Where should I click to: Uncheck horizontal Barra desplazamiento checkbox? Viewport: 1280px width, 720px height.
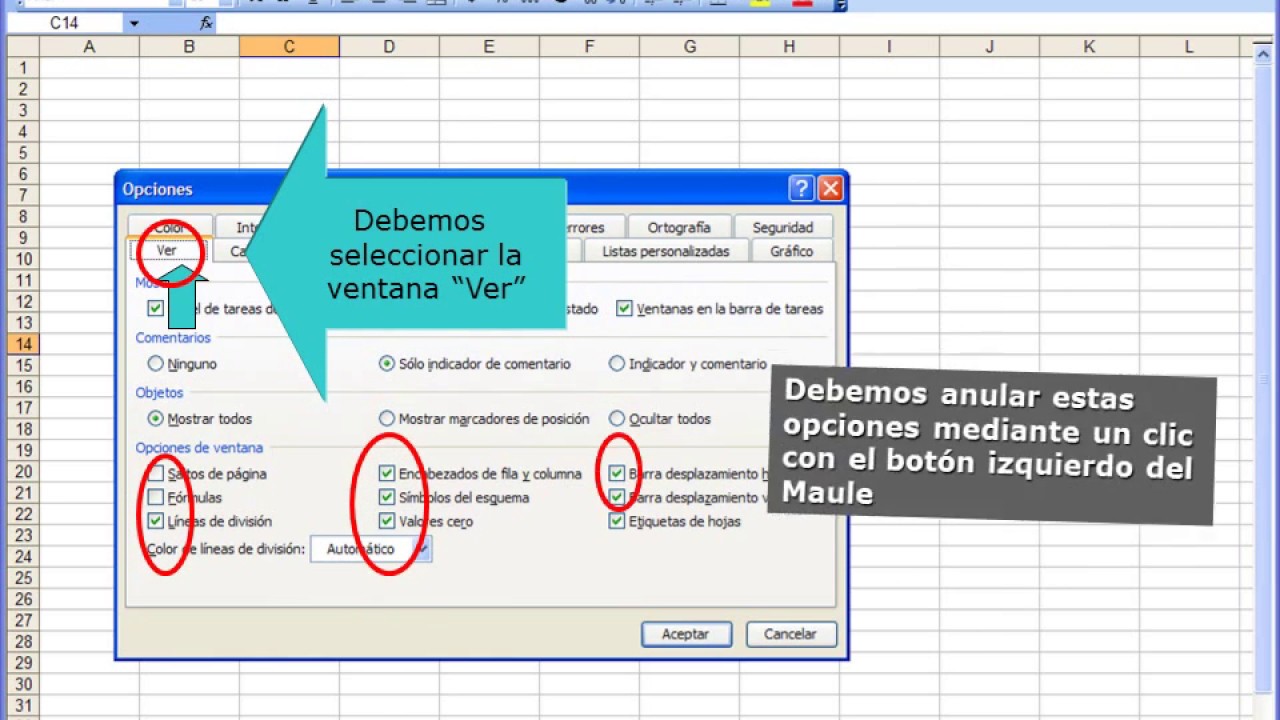[x=617, y=474]
